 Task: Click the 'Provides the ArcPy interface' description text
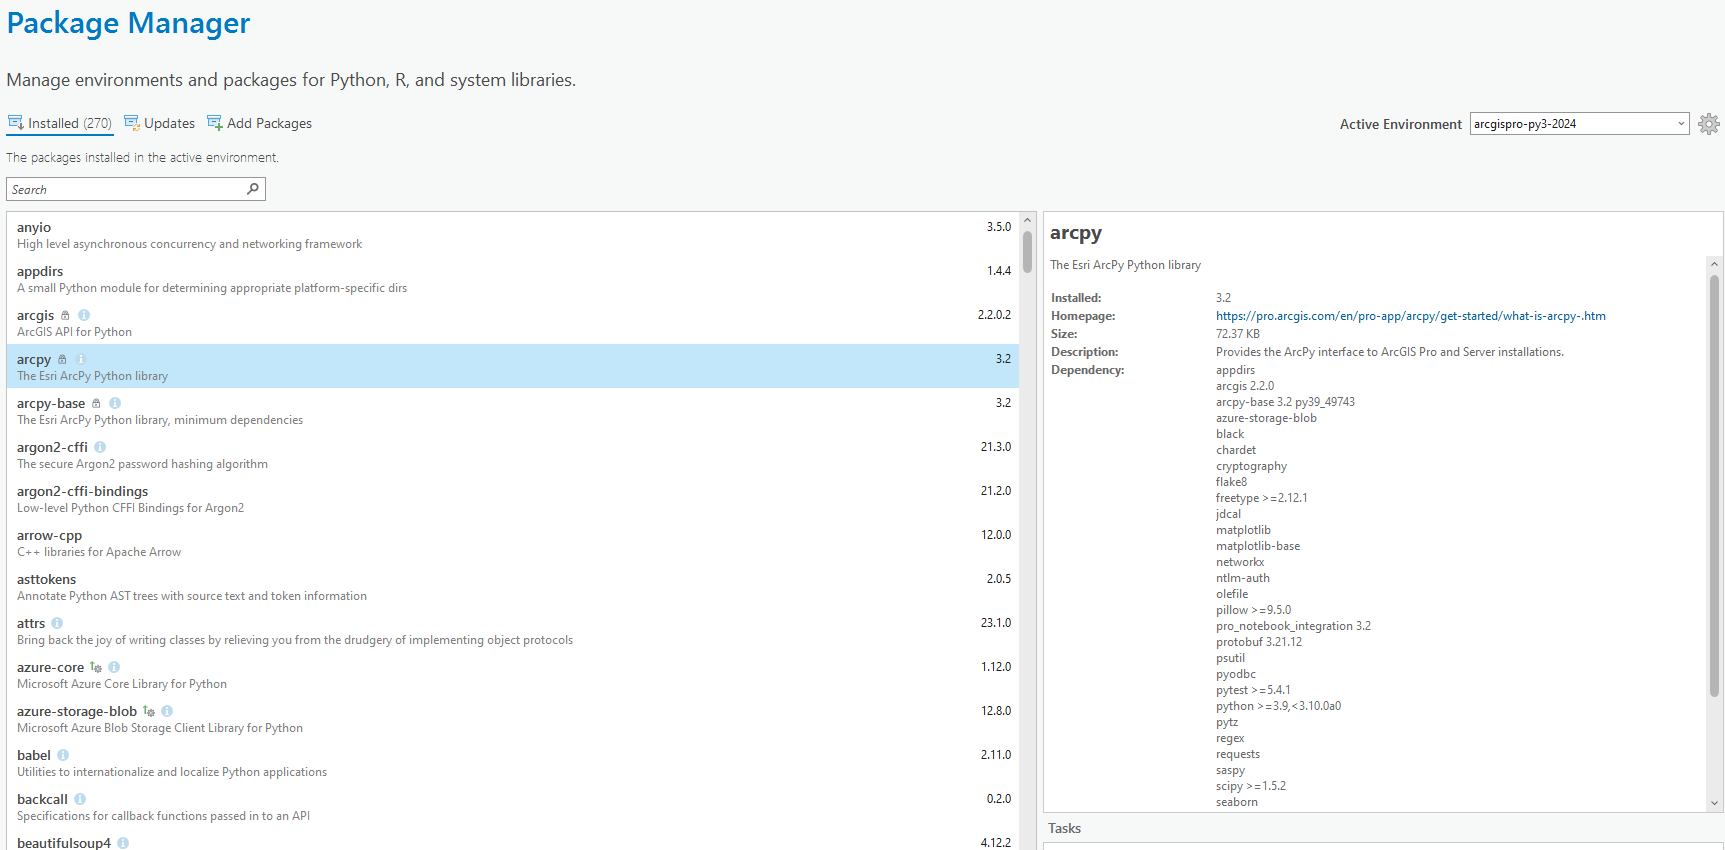1390,352
